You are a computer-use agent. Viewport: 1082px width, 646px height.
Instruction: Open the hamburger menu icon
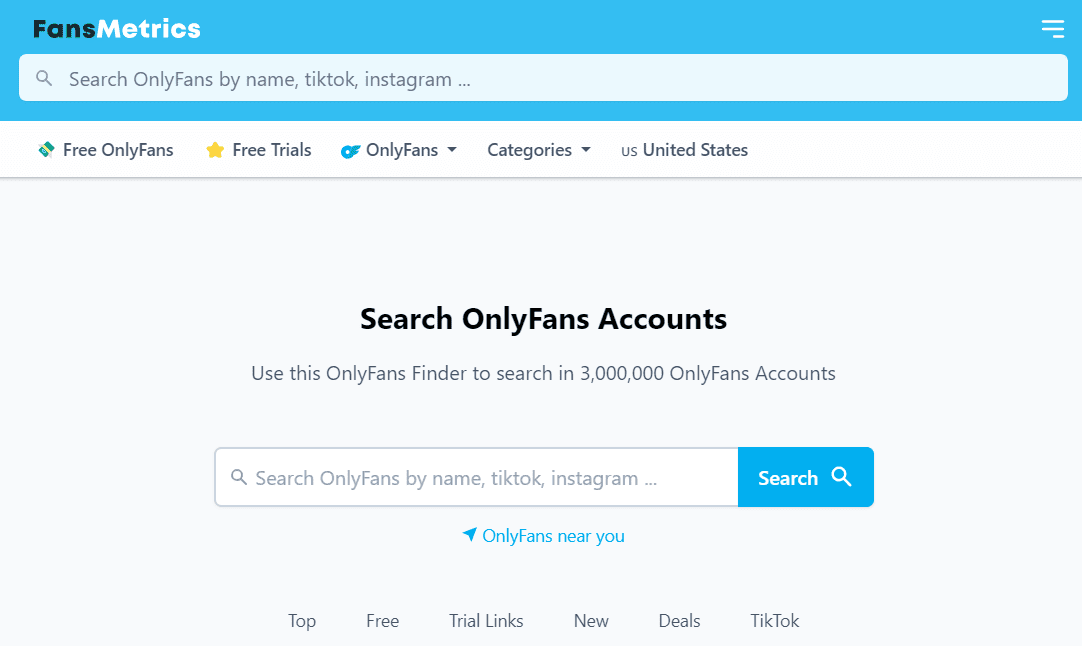pyautogui.click(x=1052, y=29)
